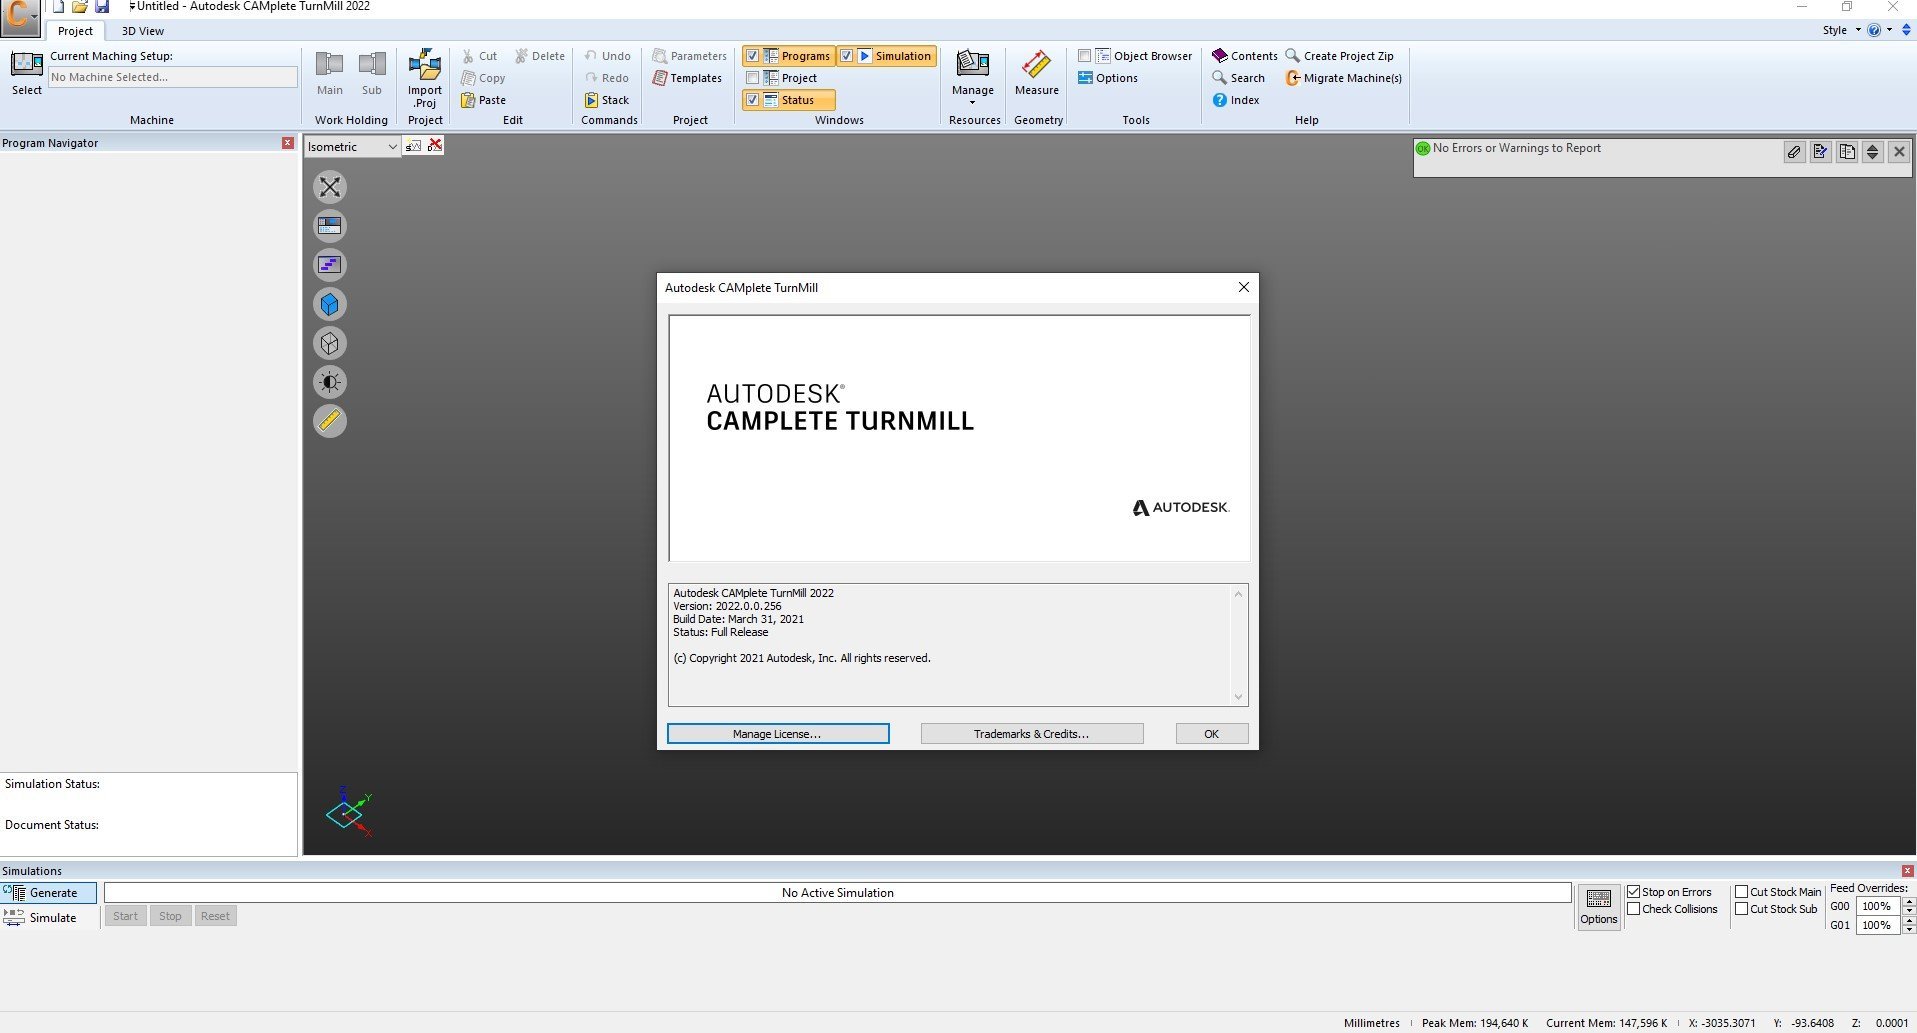Click the document-with-pencil icon in error panel
The image size is (1917, 1033).
pos(1820,152)
